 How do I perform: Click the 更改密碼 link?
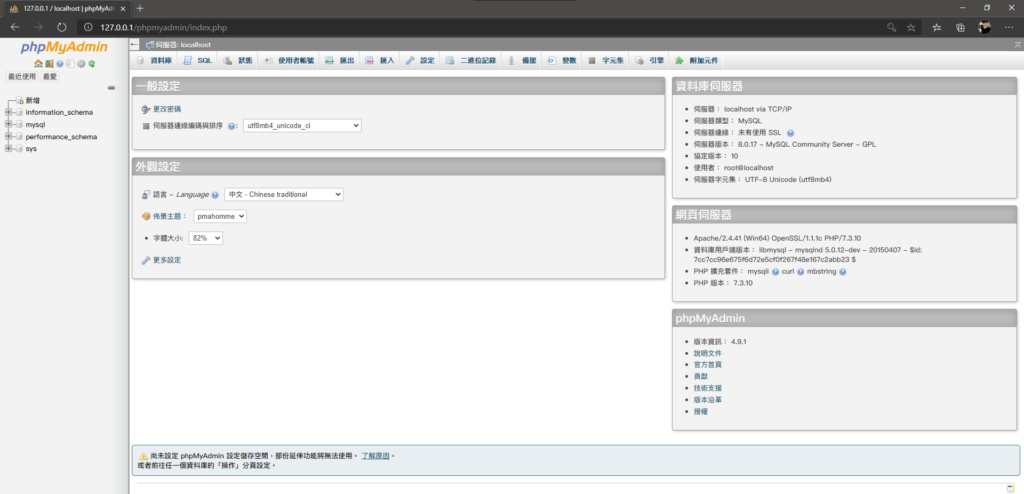(167, 108)
